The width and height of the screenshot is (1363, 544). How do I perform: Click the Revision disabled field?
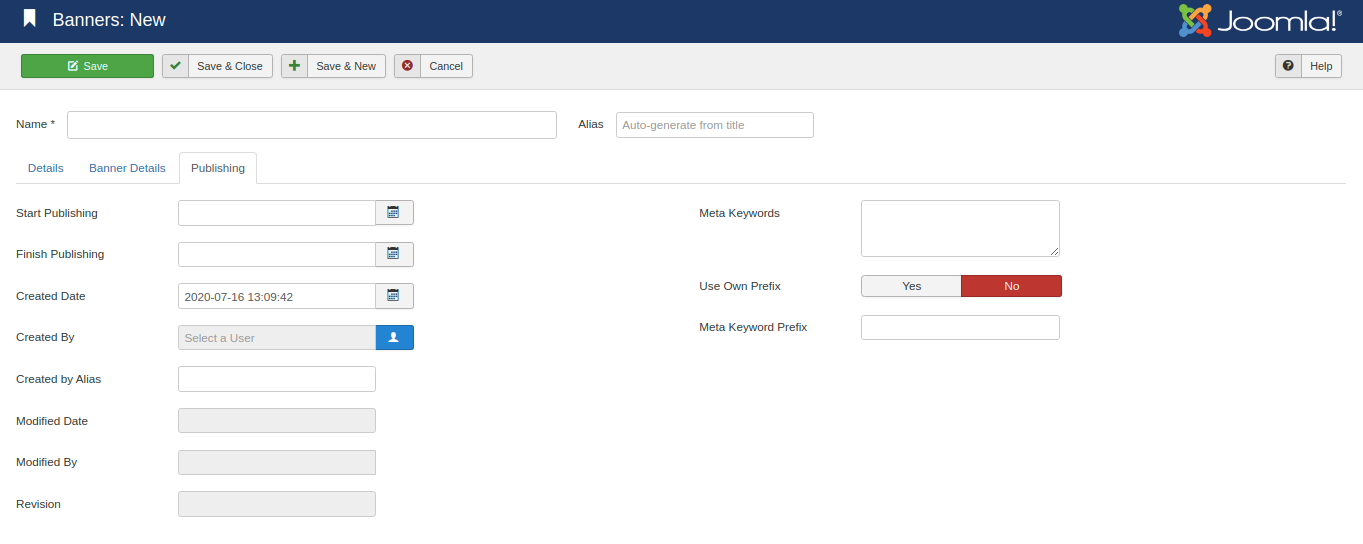277,504
